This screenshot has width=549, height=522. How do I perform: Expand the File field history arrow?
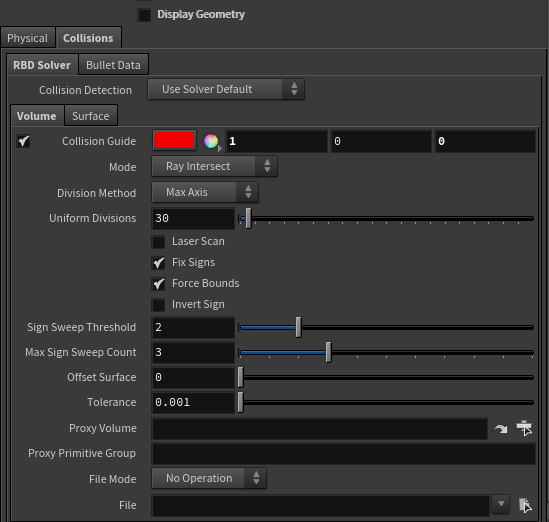[501, 504]
